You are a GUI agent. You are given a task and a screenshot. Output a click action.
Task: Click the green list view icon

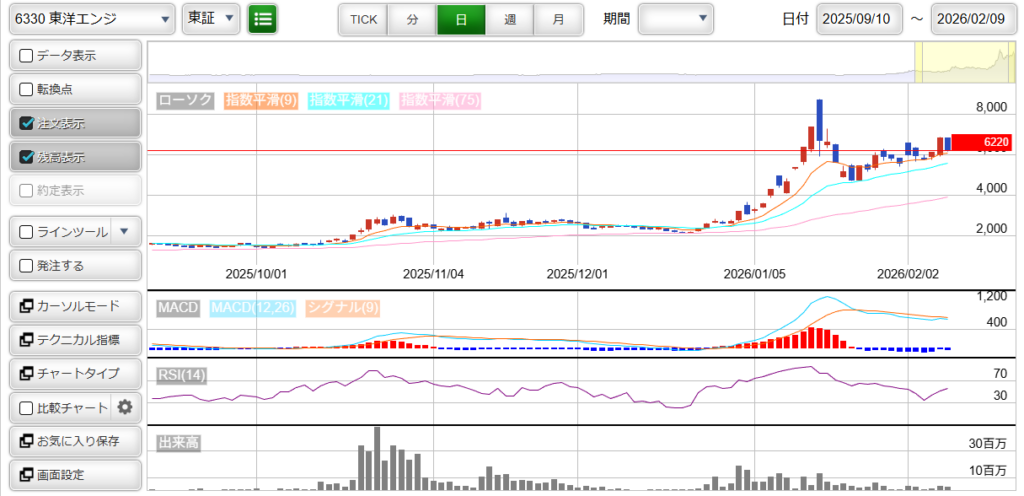[x=263, y=19]
